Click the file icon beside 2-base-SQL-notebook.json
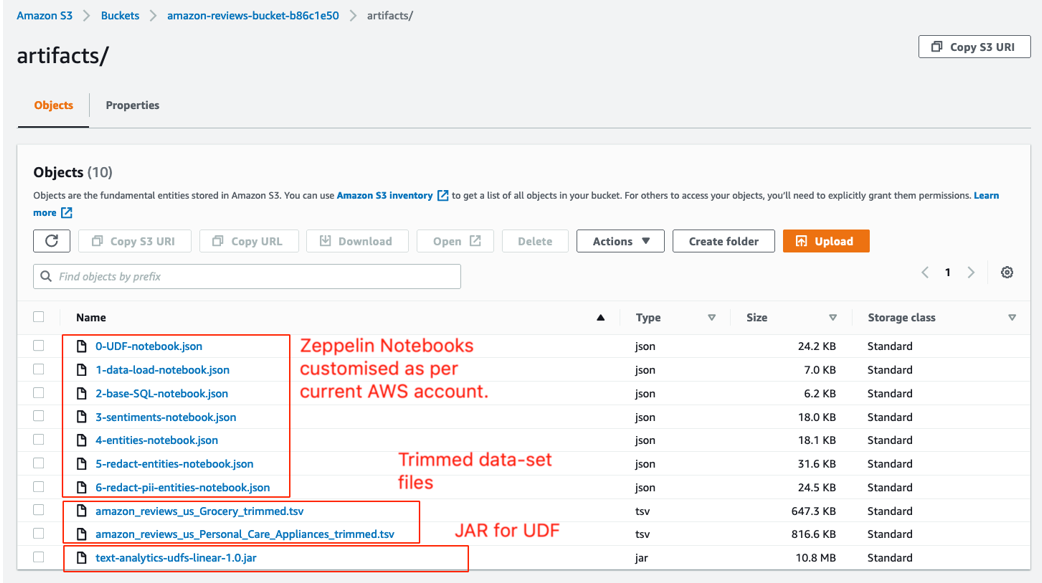The height and width of the screenshot is (583, 1042). [x=82, y=394]
